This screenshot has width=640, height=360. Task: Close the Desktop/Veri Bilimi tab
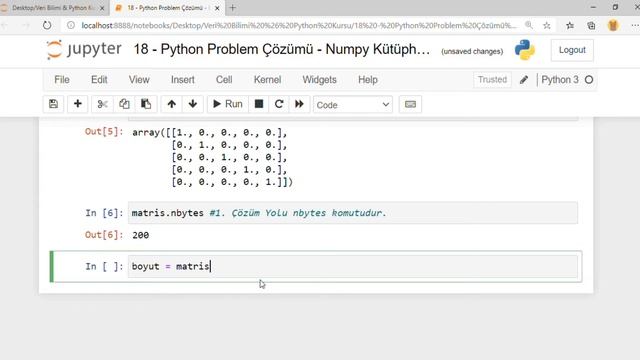[102, 8]
